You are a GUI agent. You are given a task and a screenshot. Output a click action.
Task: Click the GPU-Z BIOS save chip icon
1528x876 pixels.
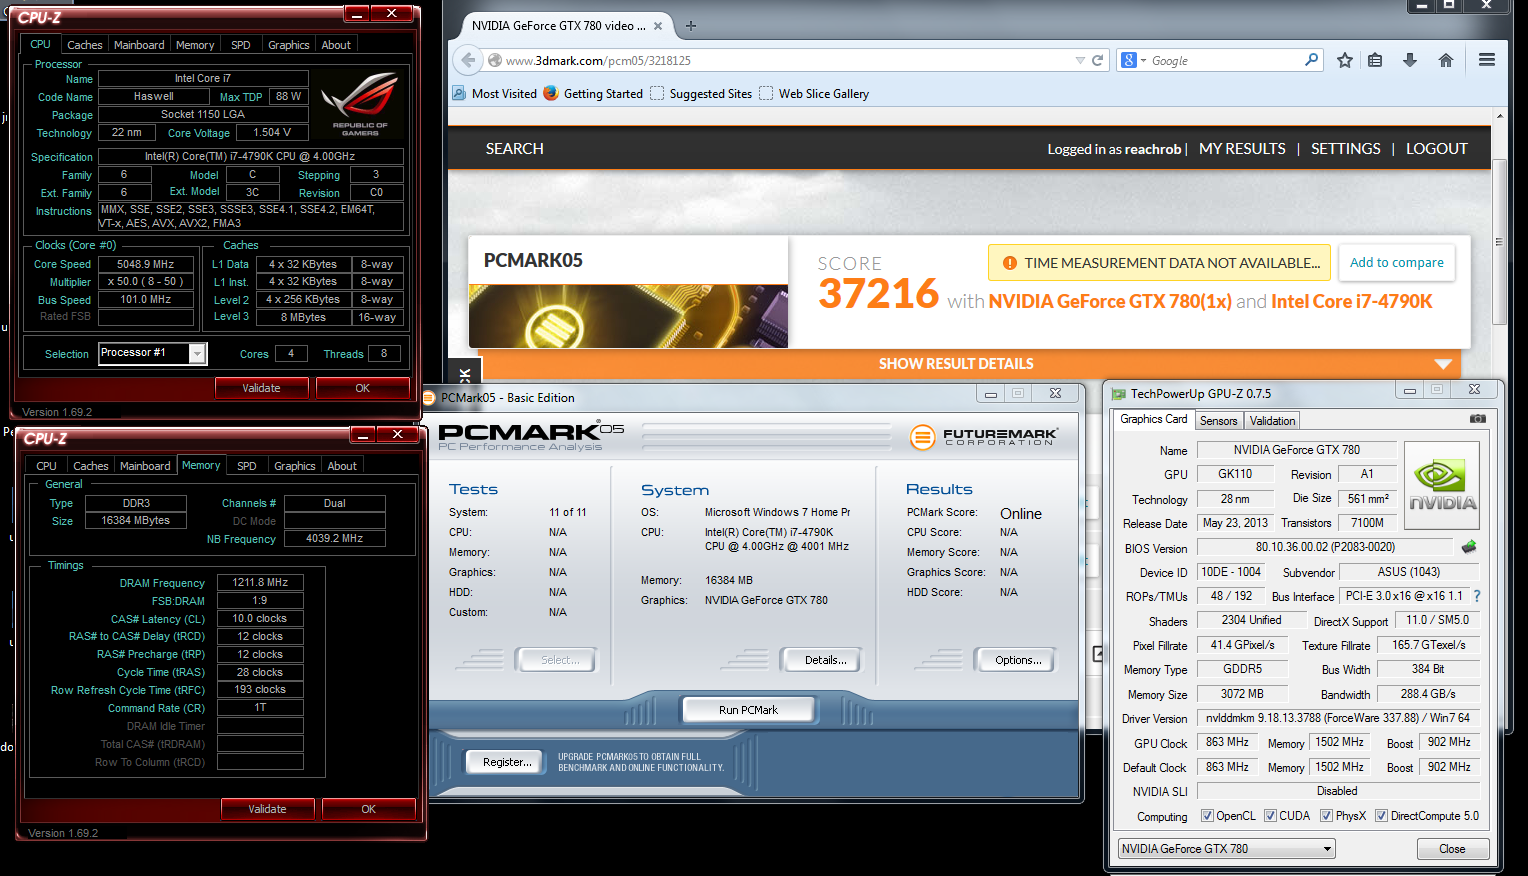[1469, 547]
